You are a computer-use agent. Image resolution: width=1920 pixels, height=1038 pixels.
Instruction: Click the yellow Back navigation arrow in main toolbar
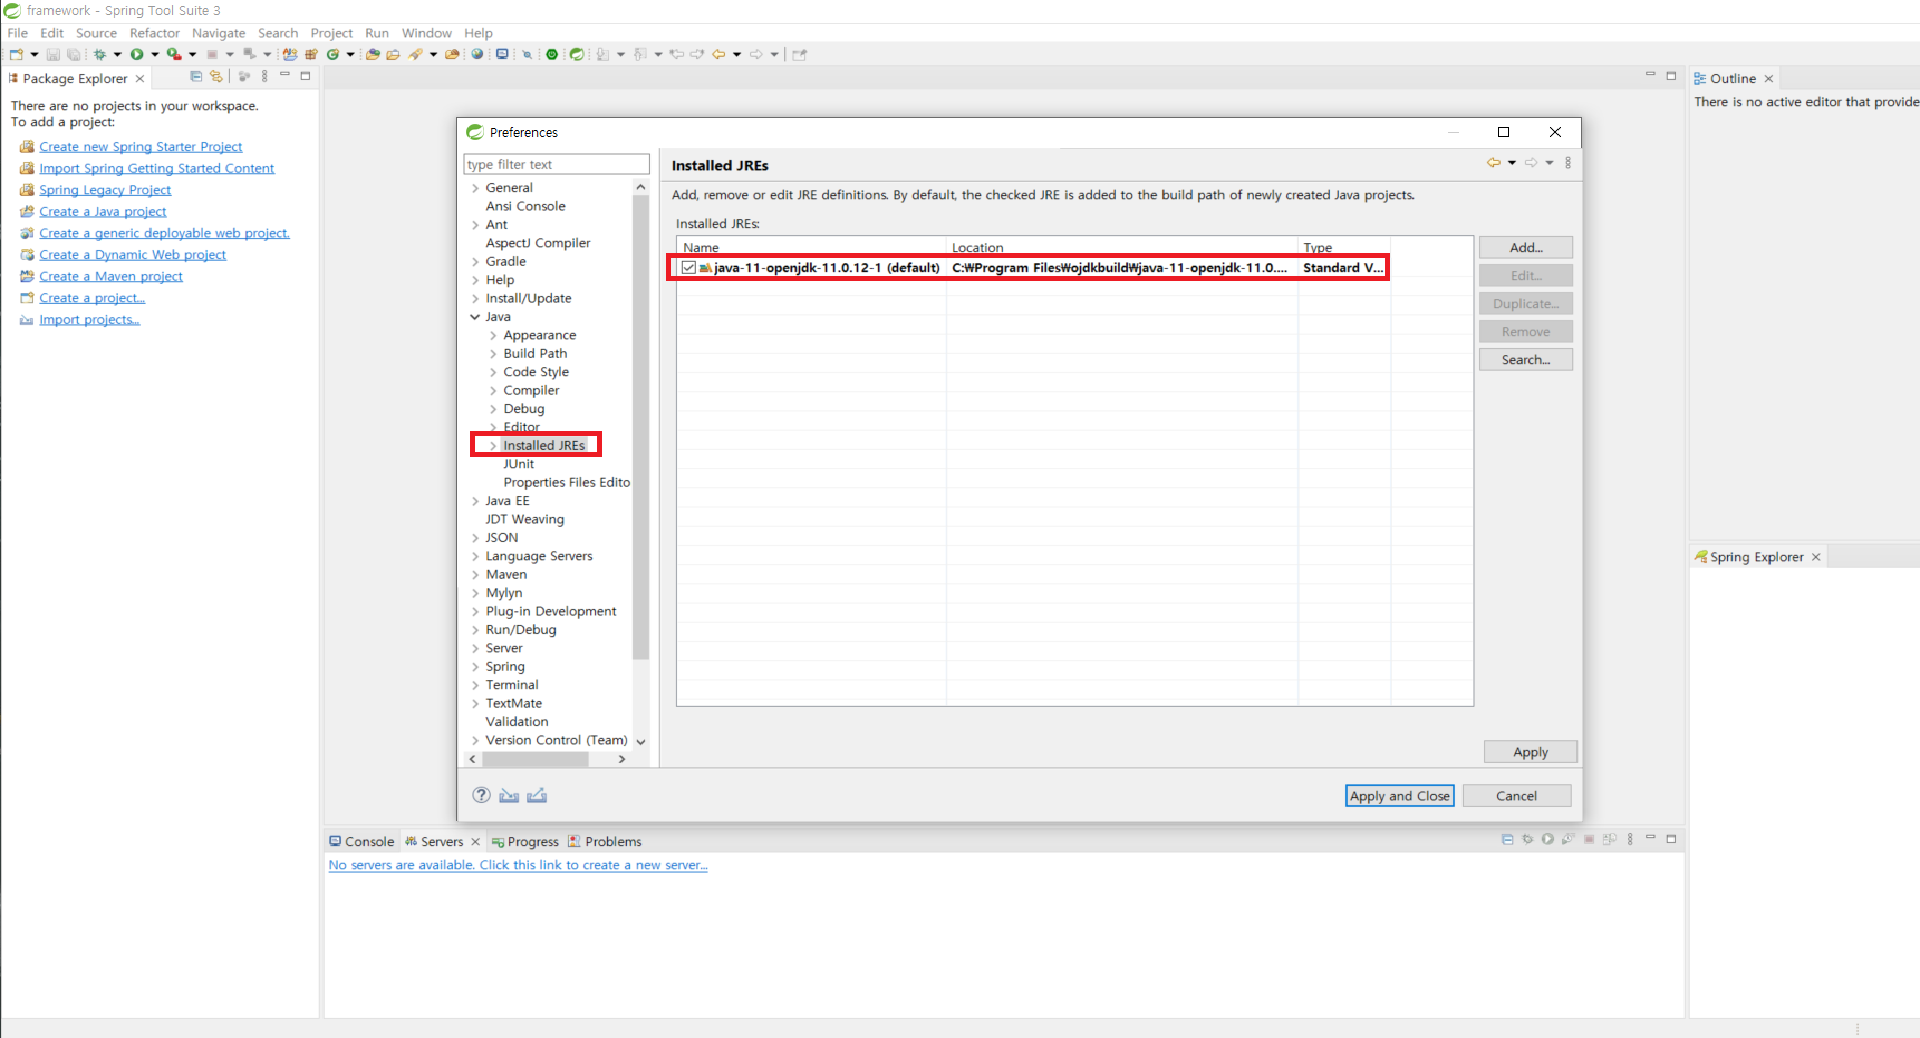tap(718, 54)
